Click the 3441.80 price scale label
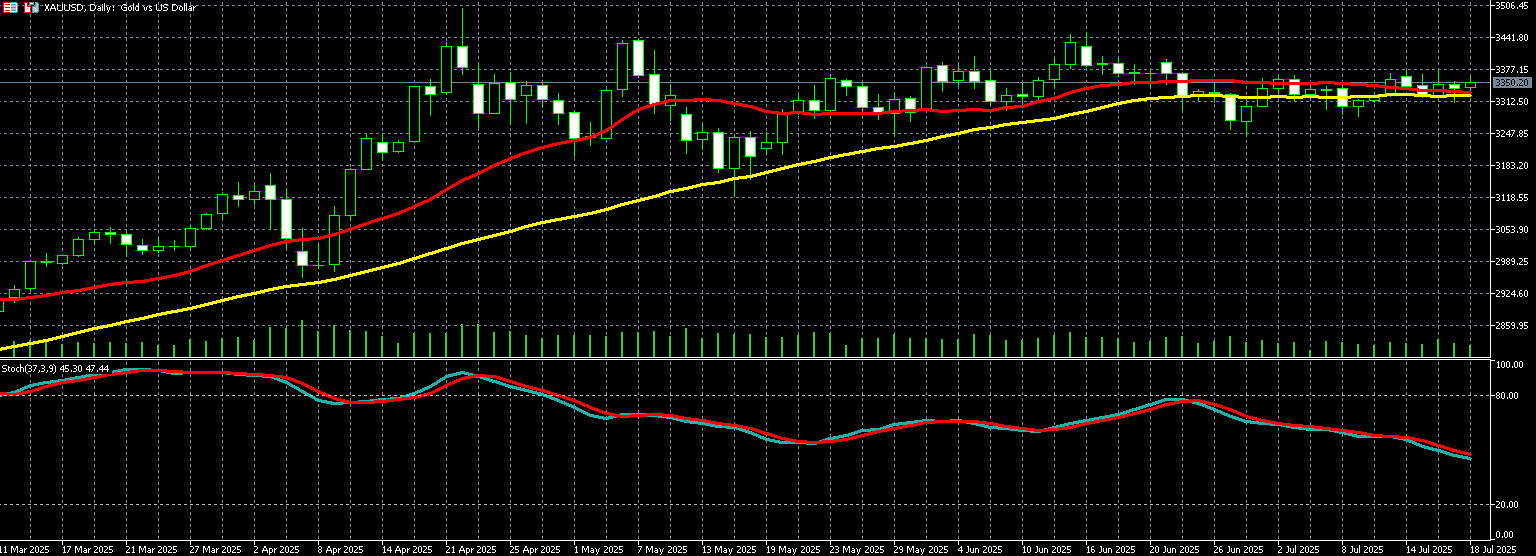The height and width of the screenshot is (556, 1536). coord(1511,38)
